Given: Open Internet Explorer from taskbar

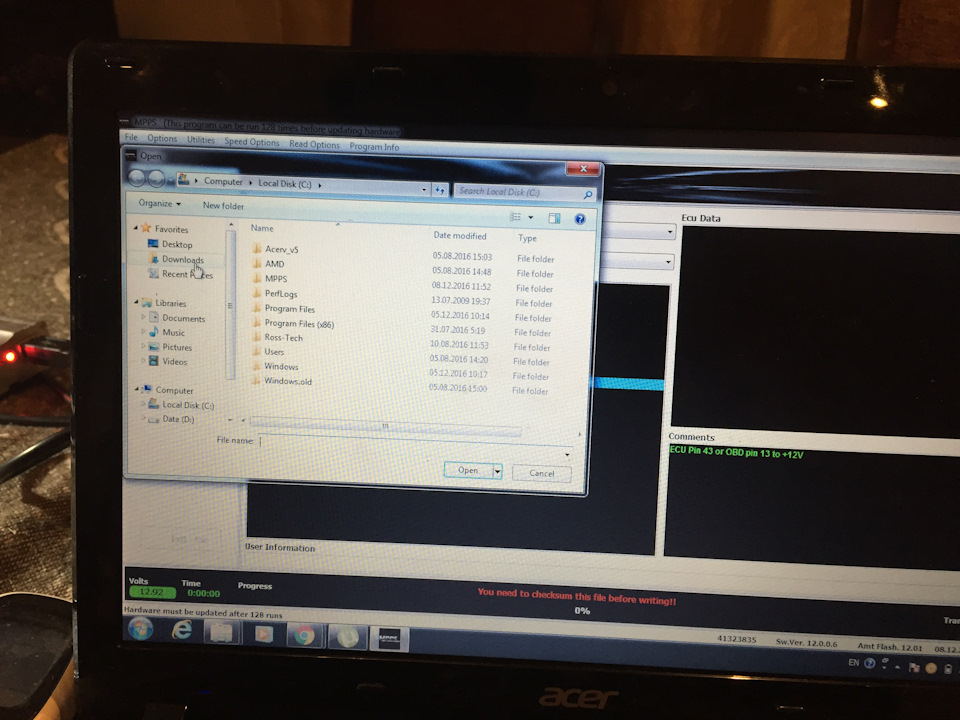Looking at the screenshot, I should click(x=181, y=630).
